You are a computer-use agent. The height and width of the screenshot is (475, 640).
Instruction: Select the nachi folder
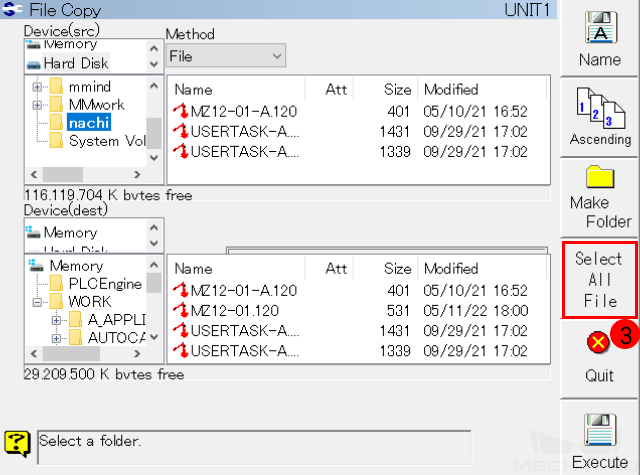[x=89, y=122]
